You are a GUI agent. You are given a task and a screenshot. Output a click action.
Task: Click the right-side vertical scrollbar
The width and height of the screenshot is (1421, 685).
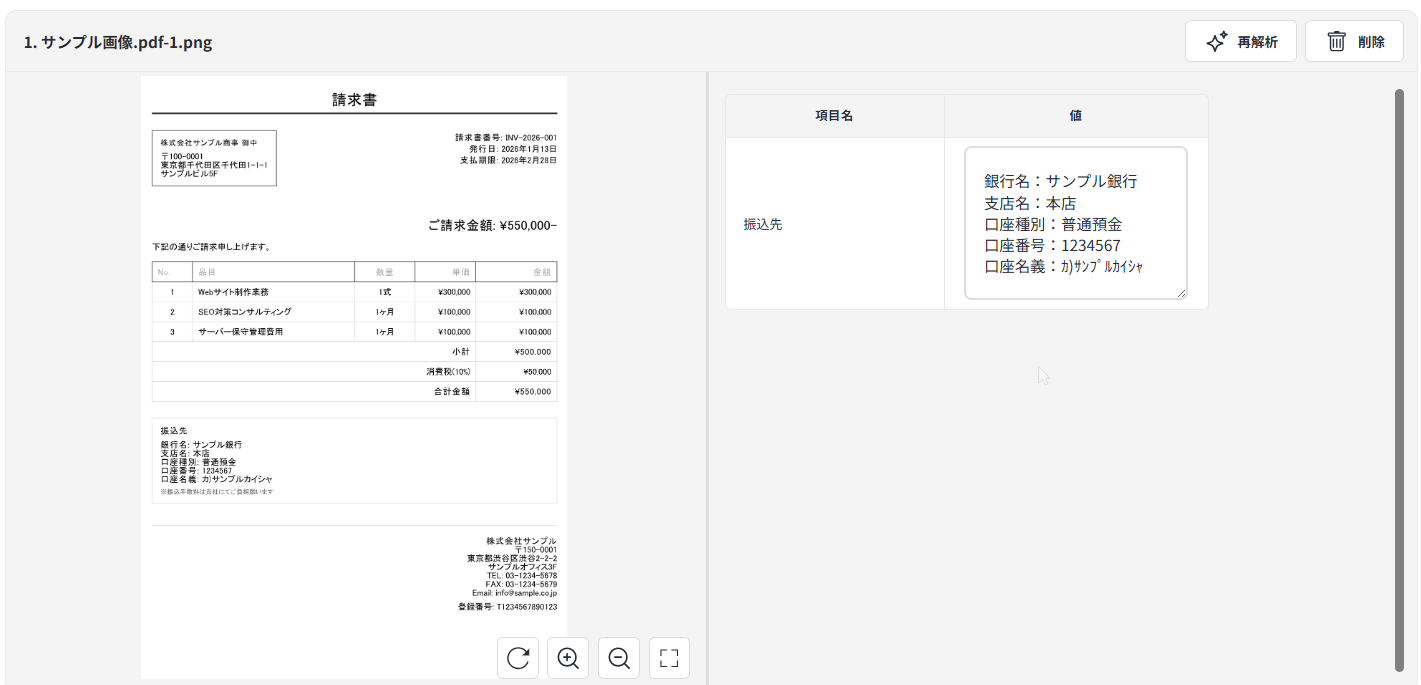tap(1399, 380)
